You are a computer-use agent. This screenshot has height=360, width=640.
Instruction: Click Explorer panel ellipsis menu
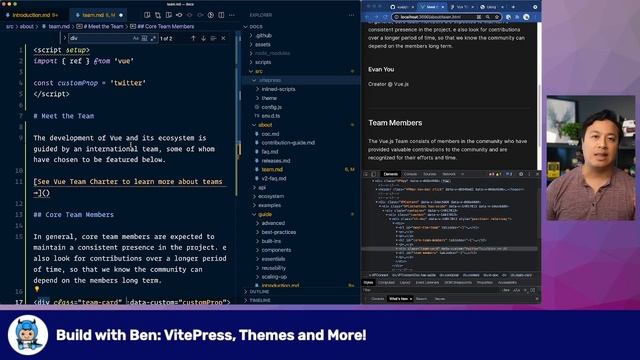coord(351,15)
